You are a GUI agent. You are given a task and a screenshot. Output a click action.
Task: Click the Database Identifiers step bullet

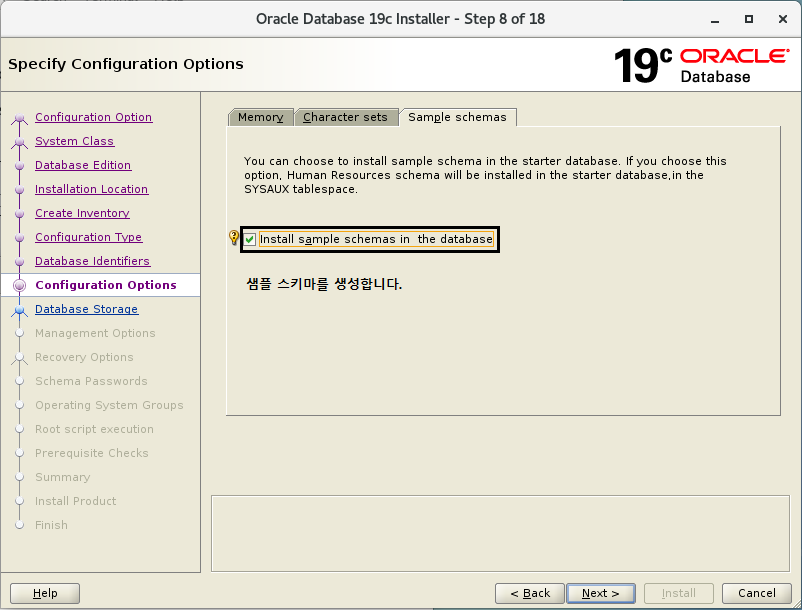click(x=19, y=262)
